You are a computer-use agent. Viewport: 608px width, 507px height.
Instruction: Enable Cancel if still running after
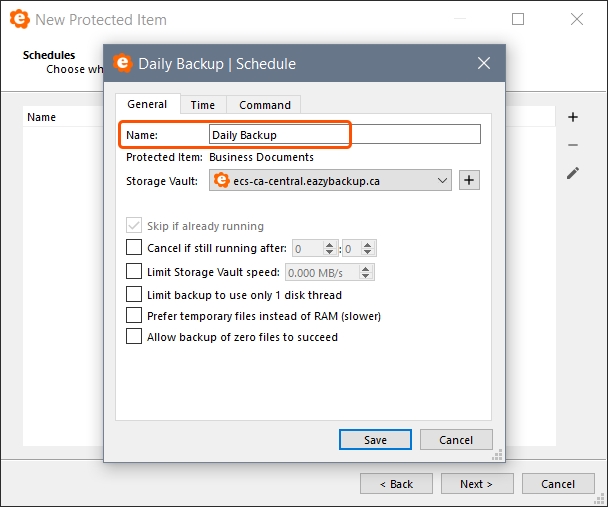coord(134,248)
